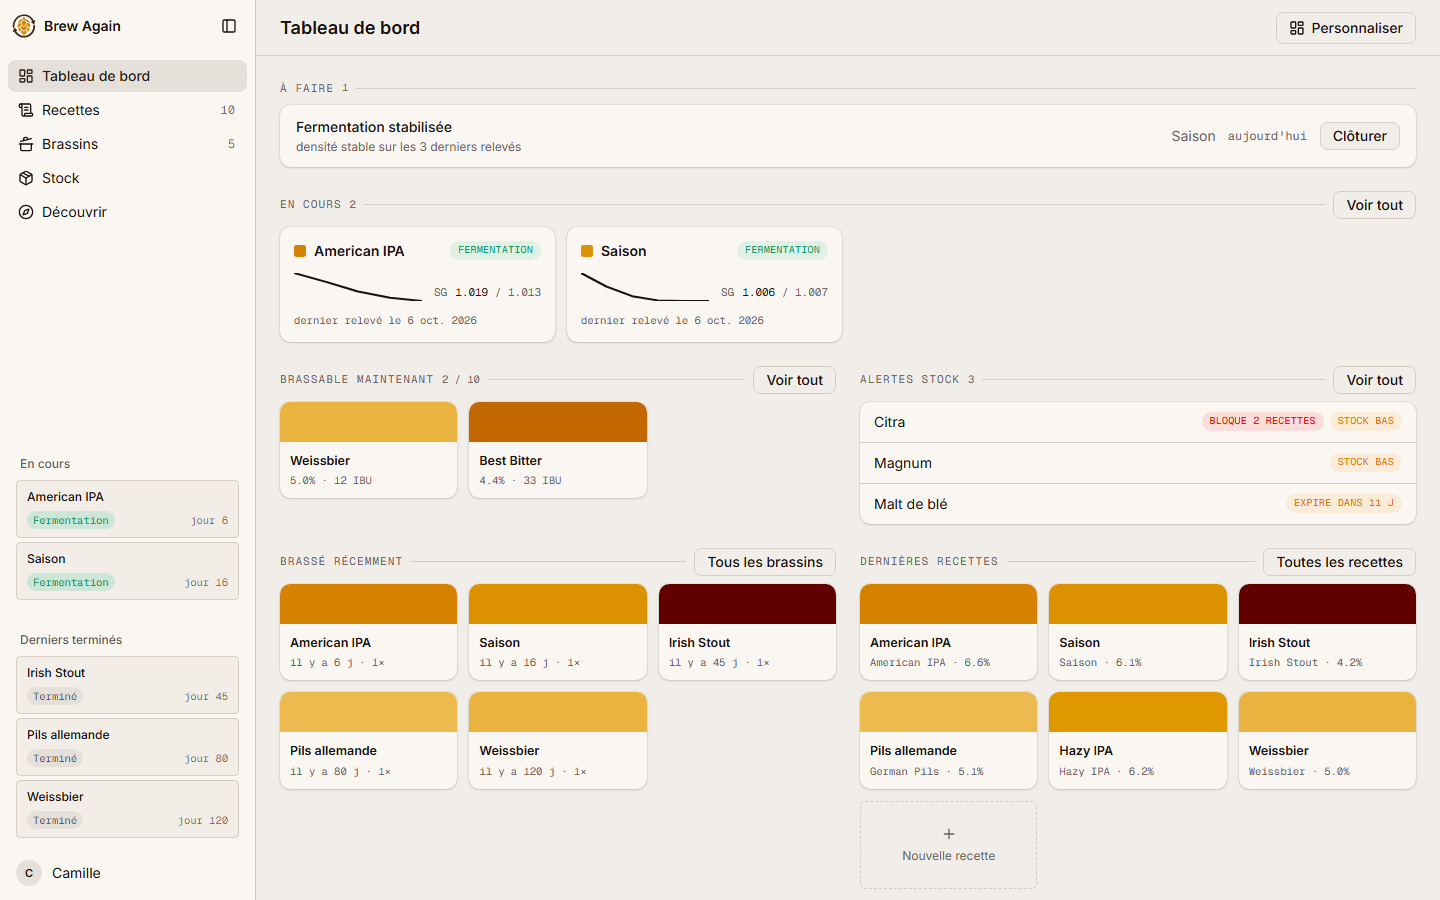Screen dimensions: 1440x900
Task: Click the Citra stock alert row
Action: (1138, 422)
